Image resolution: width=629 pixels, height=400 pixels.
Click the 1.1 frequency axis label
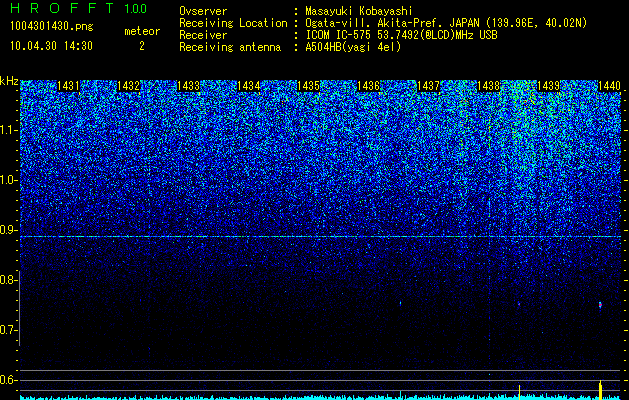[8, 130]
